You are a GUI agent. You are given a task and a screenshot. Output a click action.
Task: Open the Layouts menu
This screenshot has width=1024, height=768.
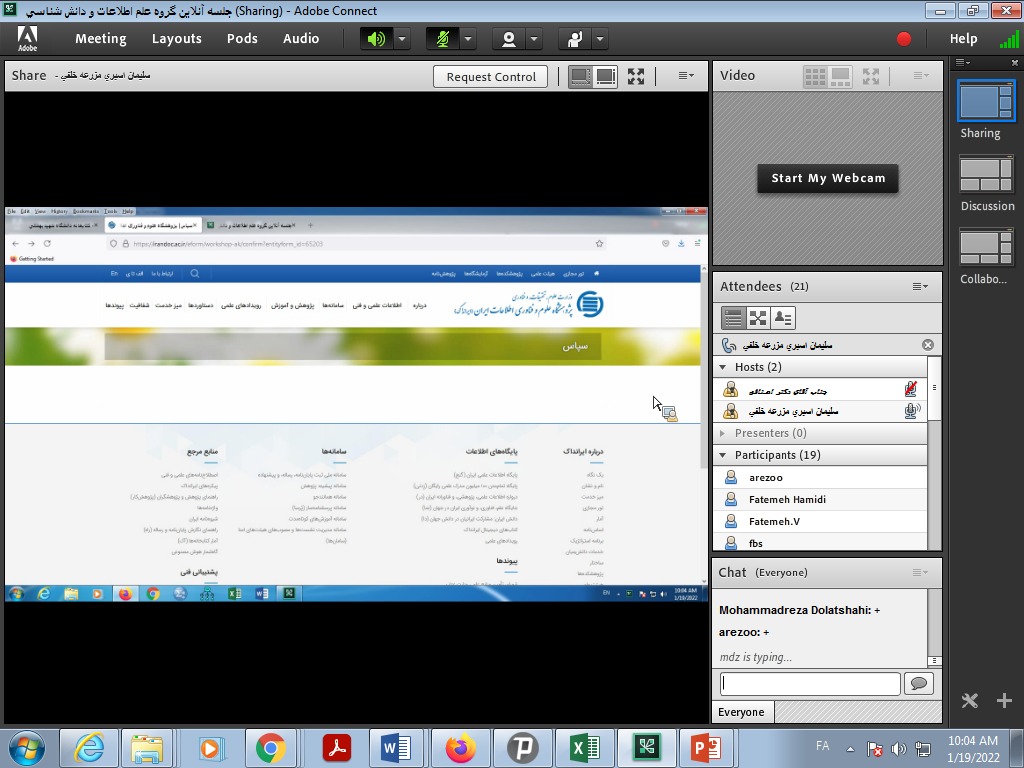177,39
